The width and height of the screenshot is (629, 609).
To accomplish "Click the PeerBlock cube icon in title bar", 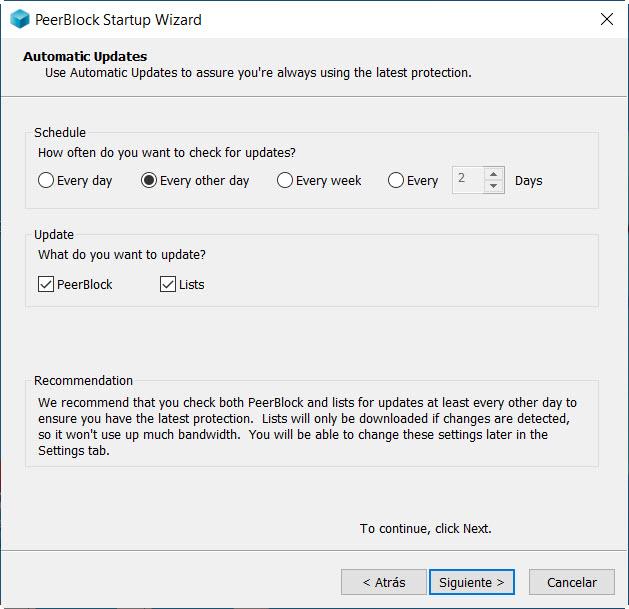I will pyautogui.click(x=20, y=19).
